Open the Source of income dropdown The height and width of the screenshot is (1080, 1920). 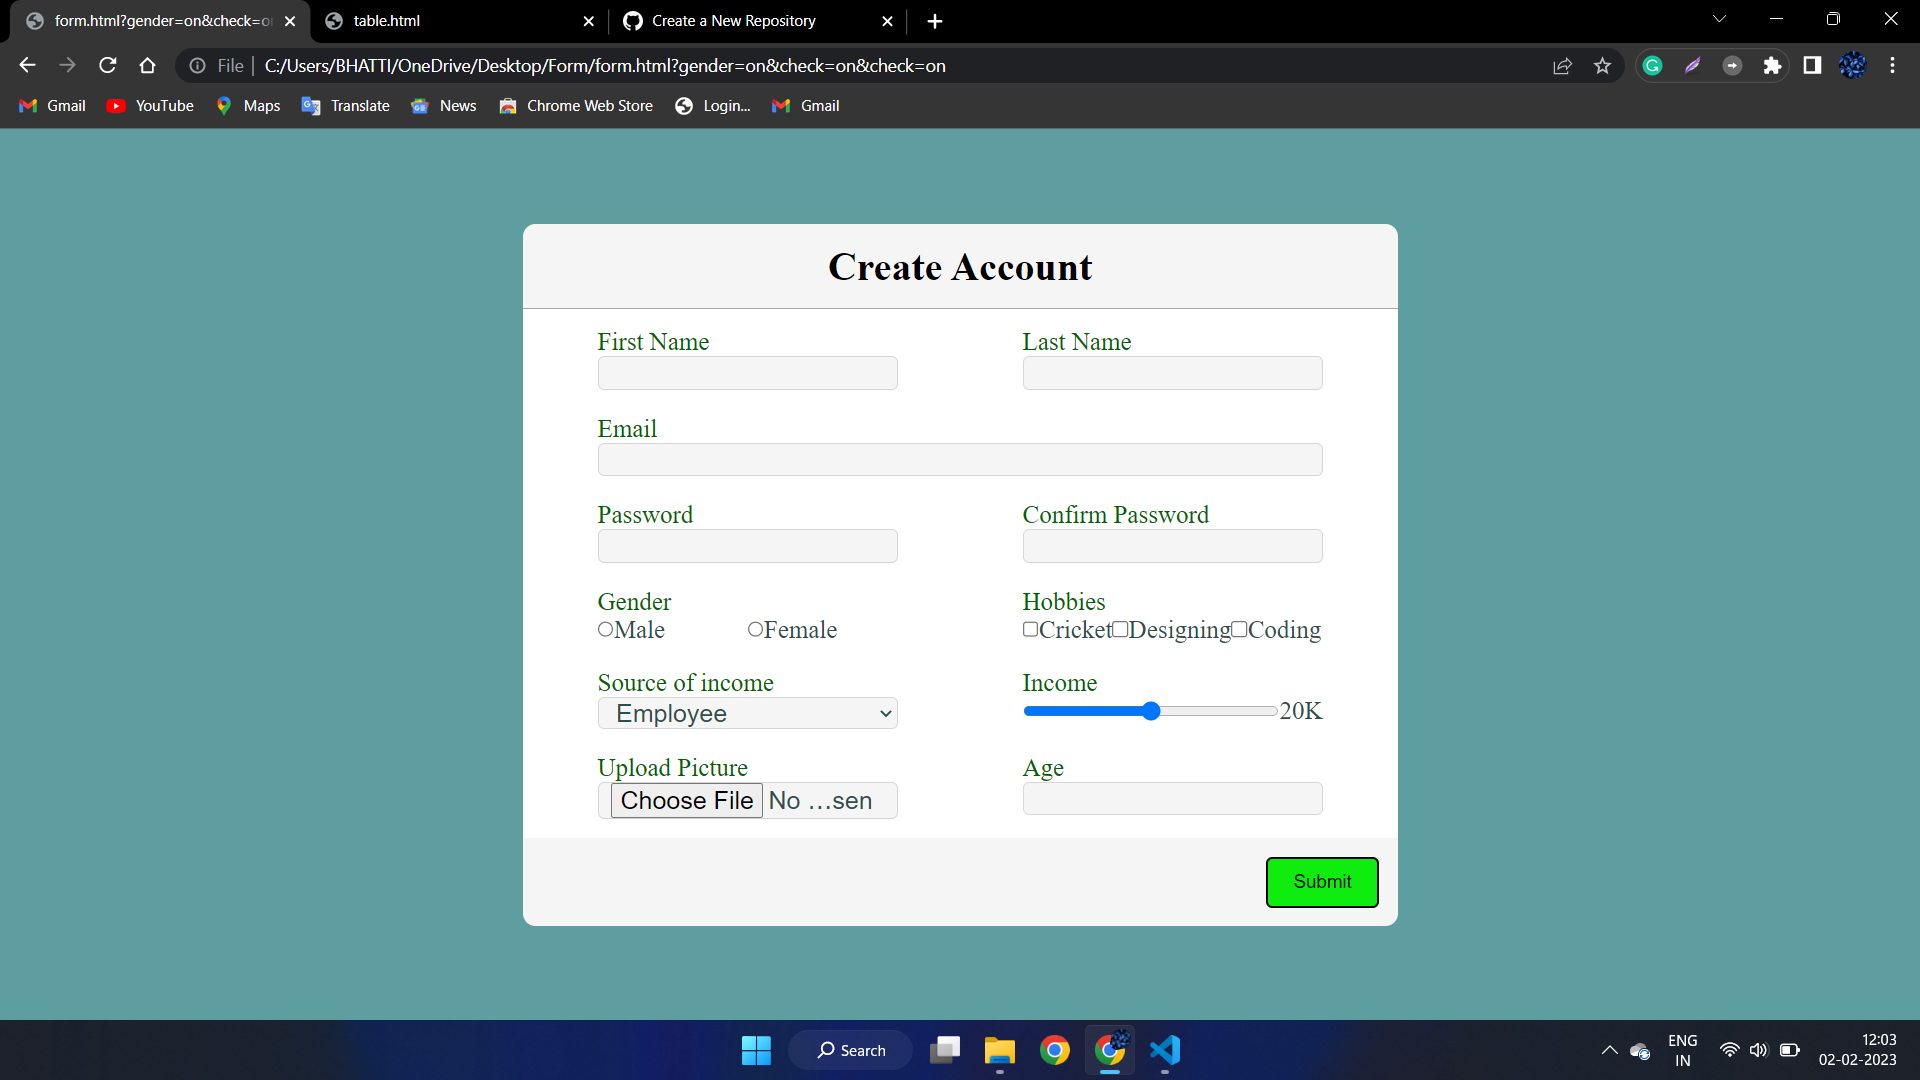(747, 713)
